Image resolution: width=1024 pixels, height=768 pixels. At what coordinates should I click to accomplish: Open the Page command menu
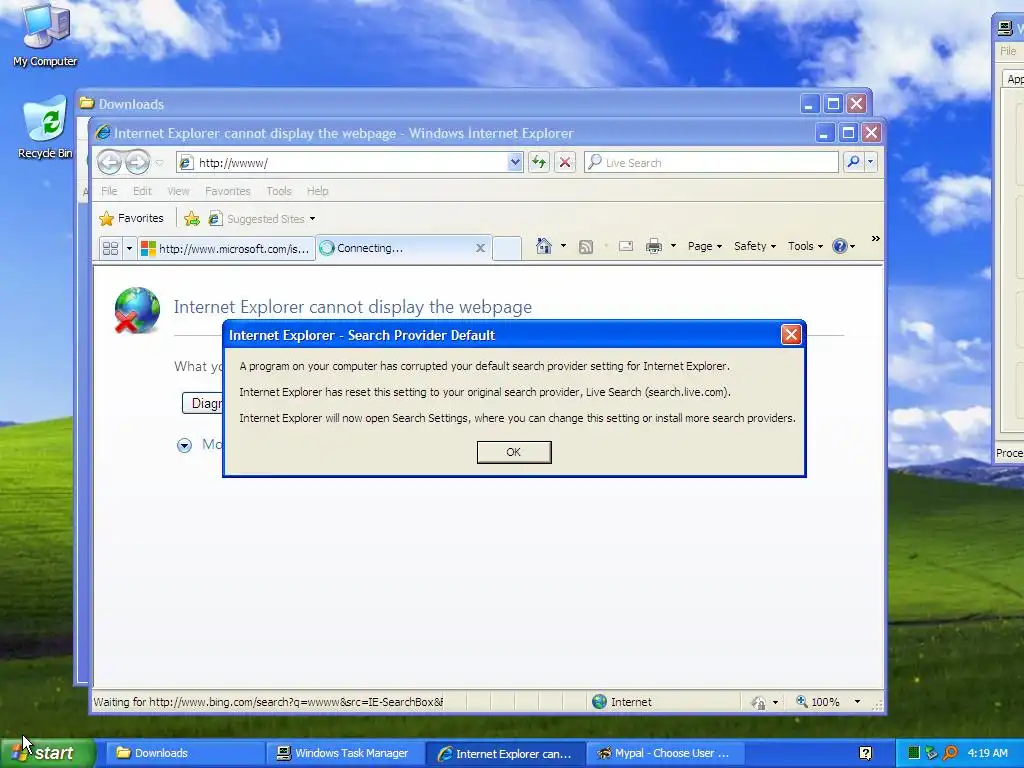tap(705, 246)
